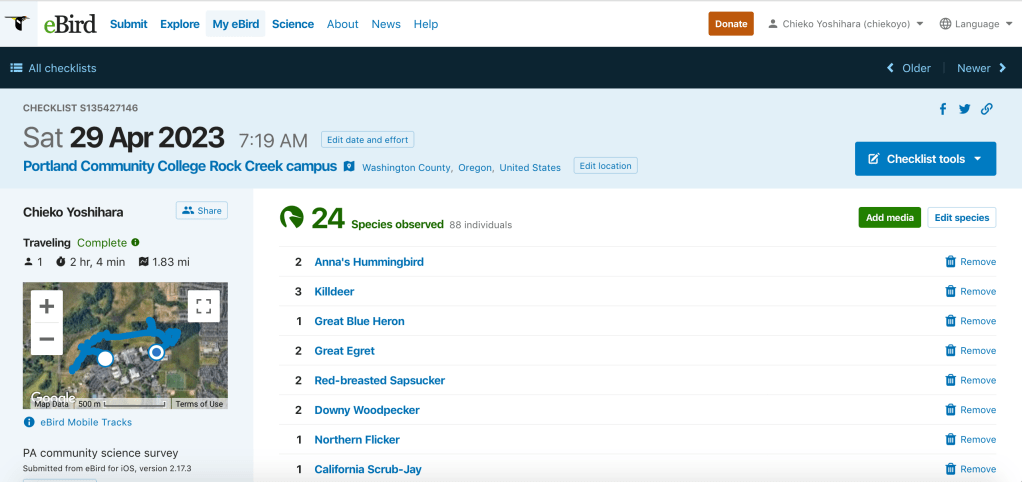Click Add media button
This screenshot has width=1022, height=482.
tap(889, 218)
